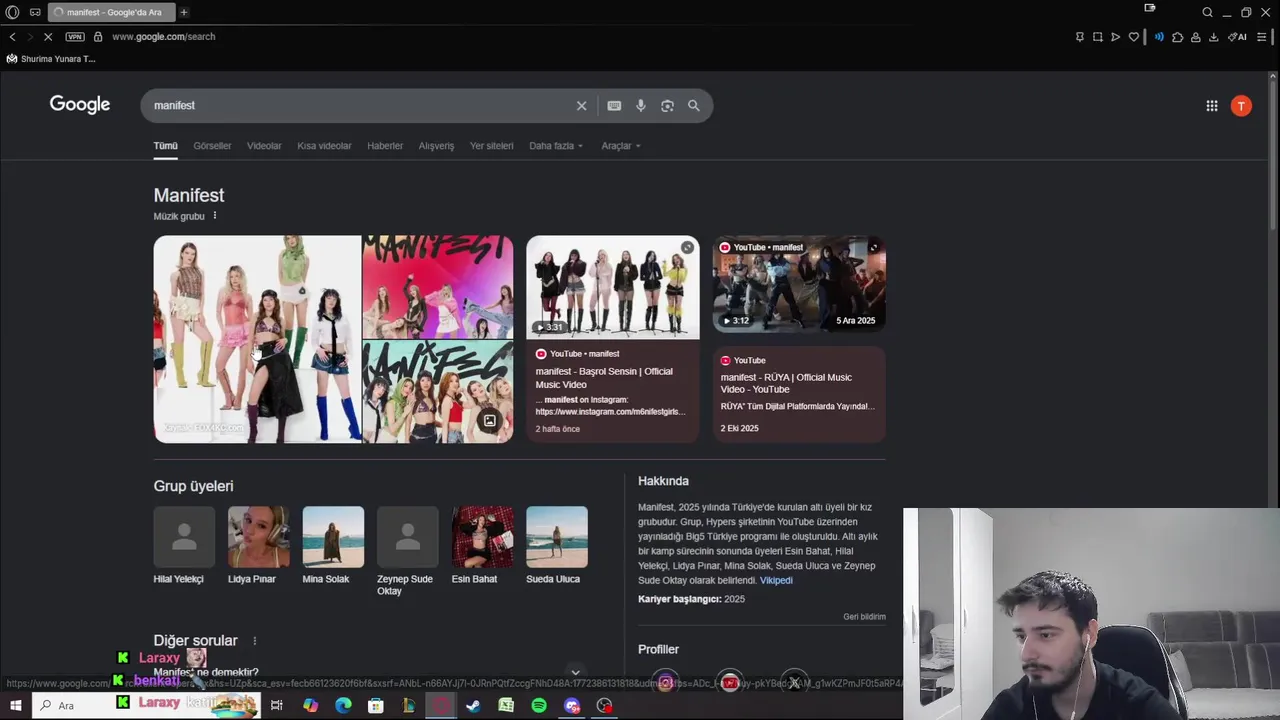Open Excel from the taskbar
Screen dimensions: 1280x720
(506, 706)
